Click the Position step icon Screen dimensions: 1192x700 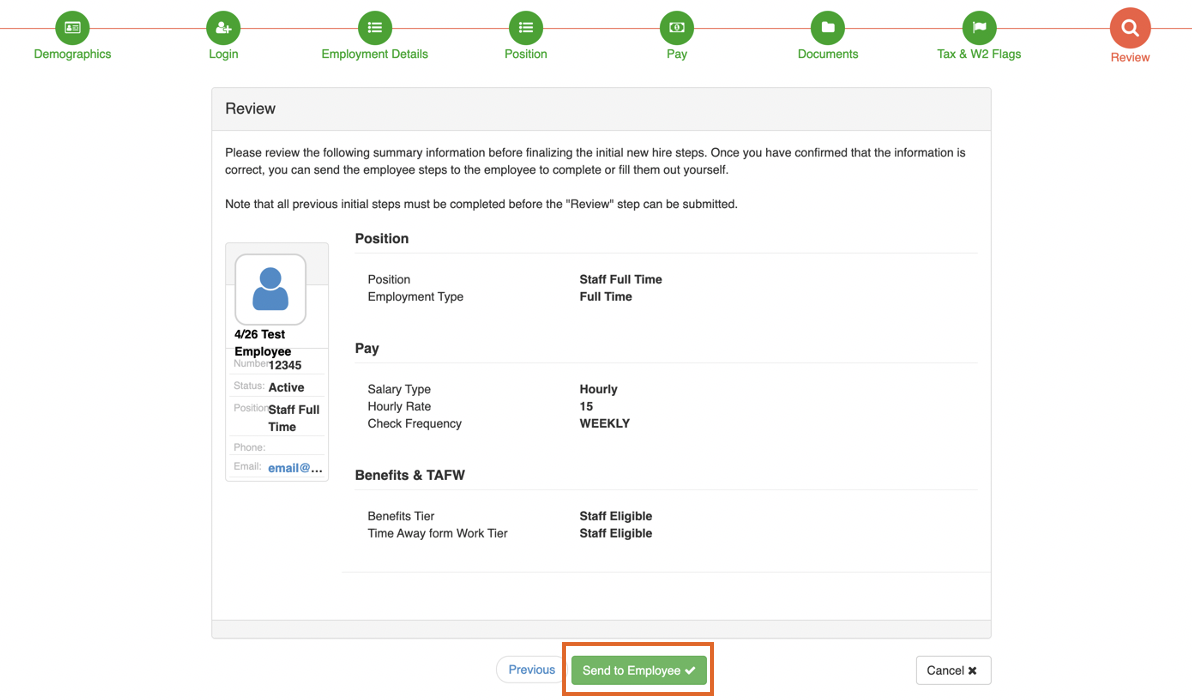pyautogui.click(x=525, y=28)
